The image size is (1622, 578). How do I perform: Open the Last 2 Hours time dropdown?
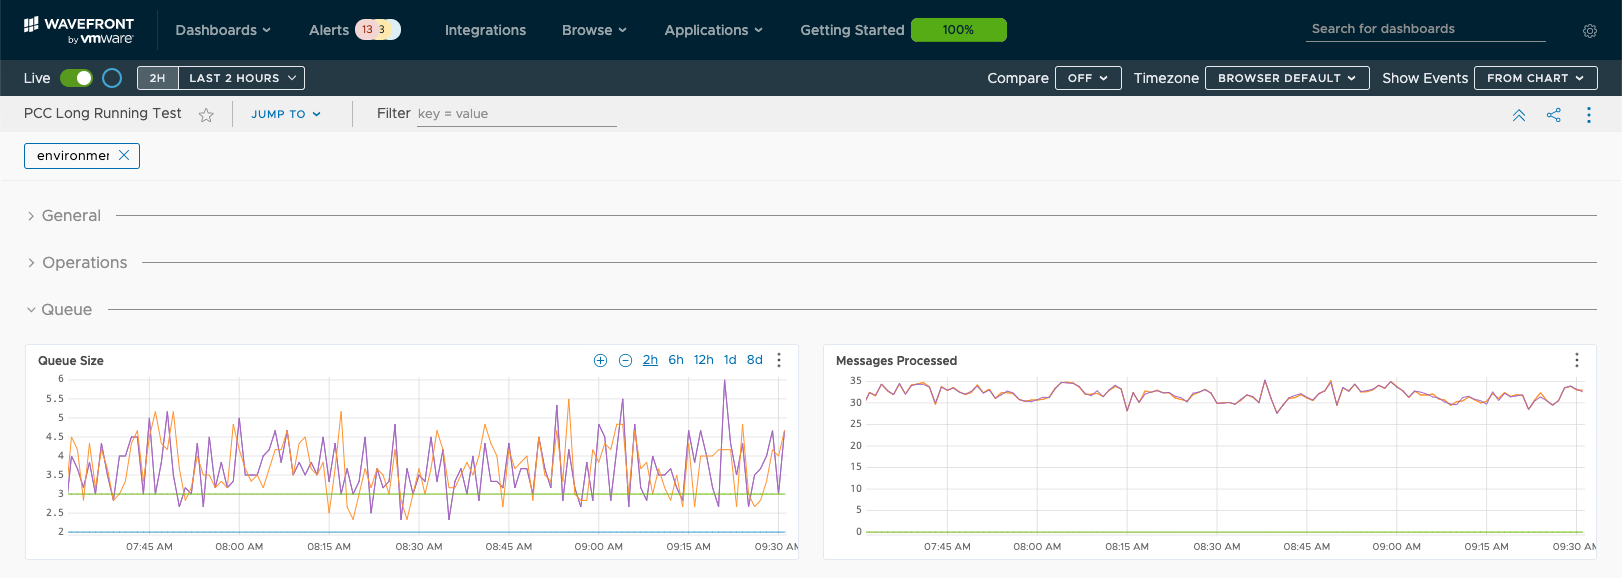[242, 78]
